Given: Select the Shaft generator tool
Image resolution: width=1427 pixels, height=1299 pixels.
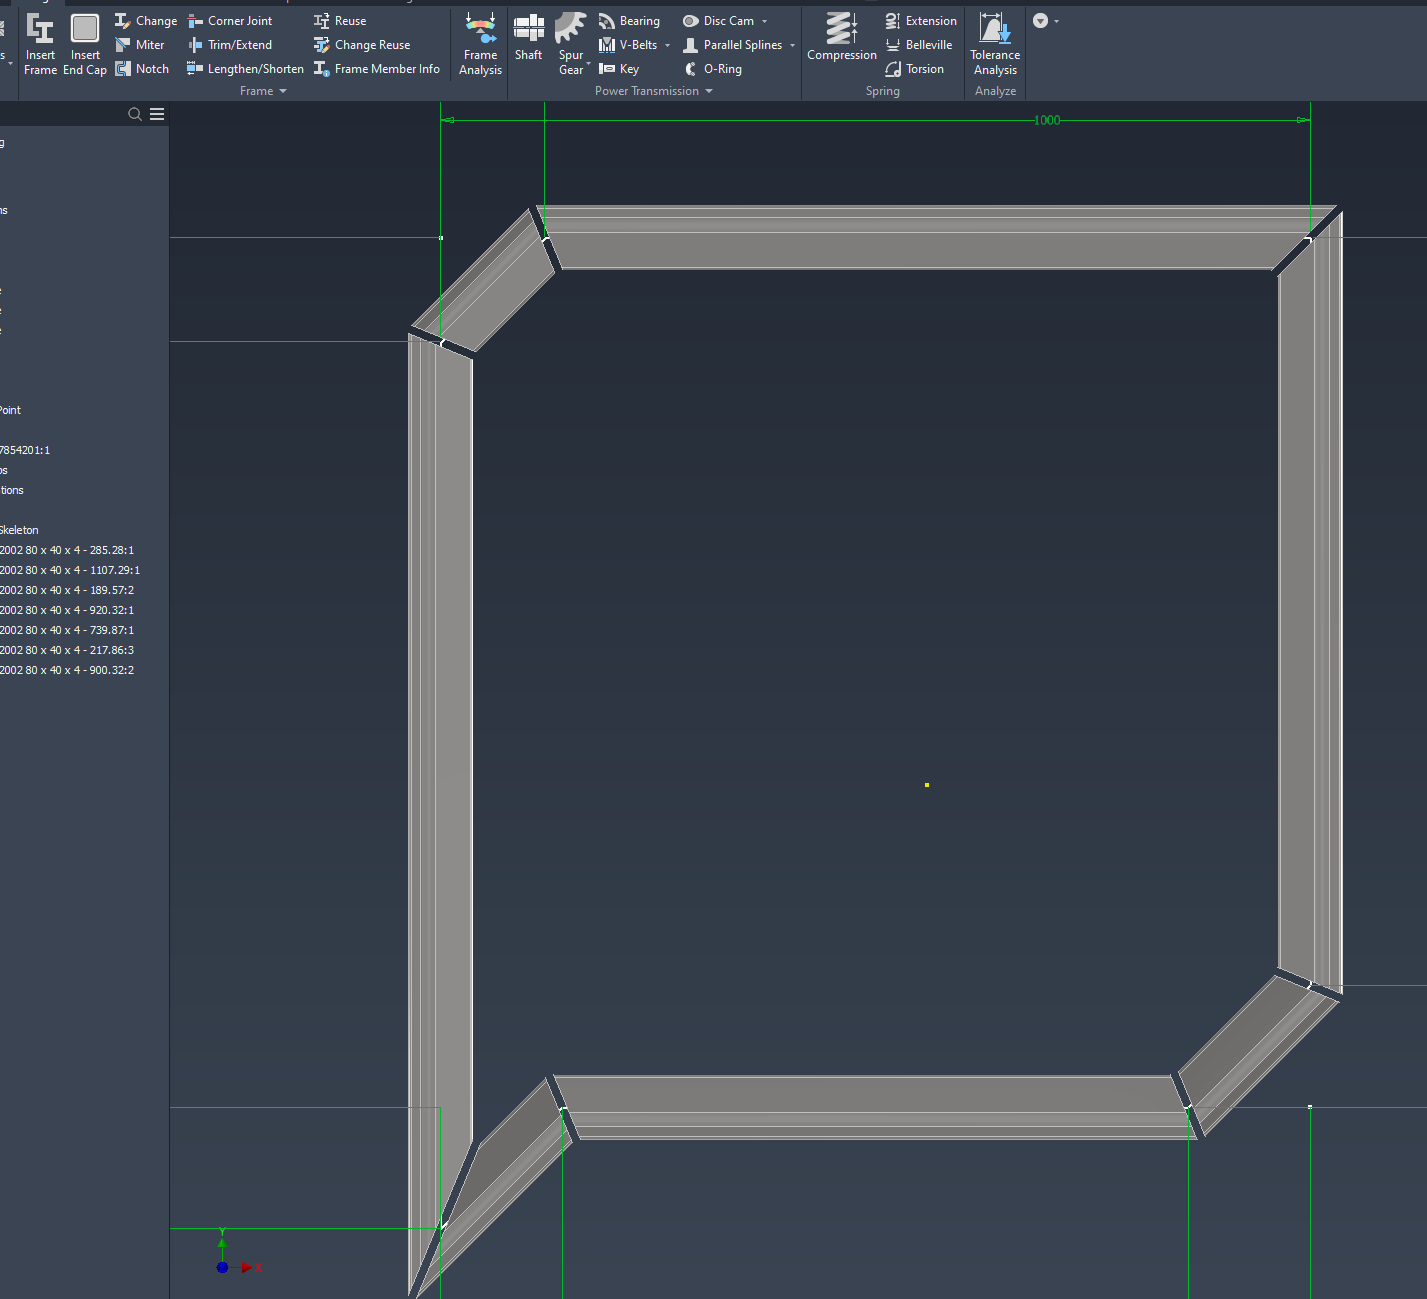Looking at the screenshot, I should point(528,44).
